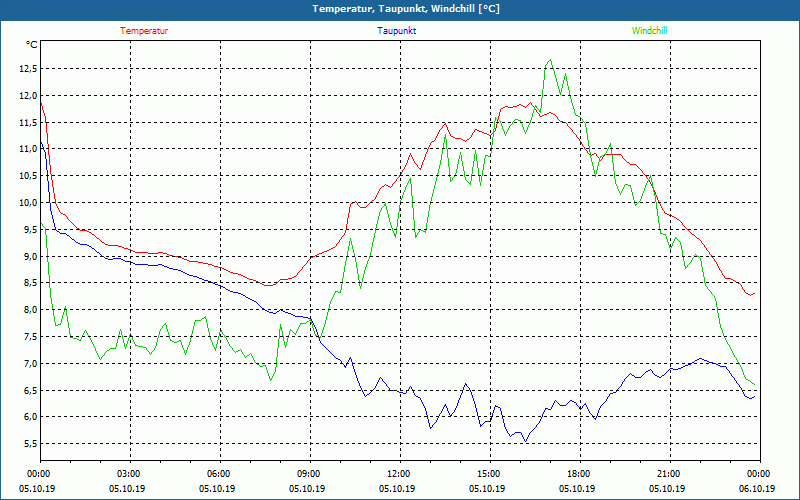
Task: Click the chart title Temperatur, Taupunkt, Windchill
Action: [406, 9]
